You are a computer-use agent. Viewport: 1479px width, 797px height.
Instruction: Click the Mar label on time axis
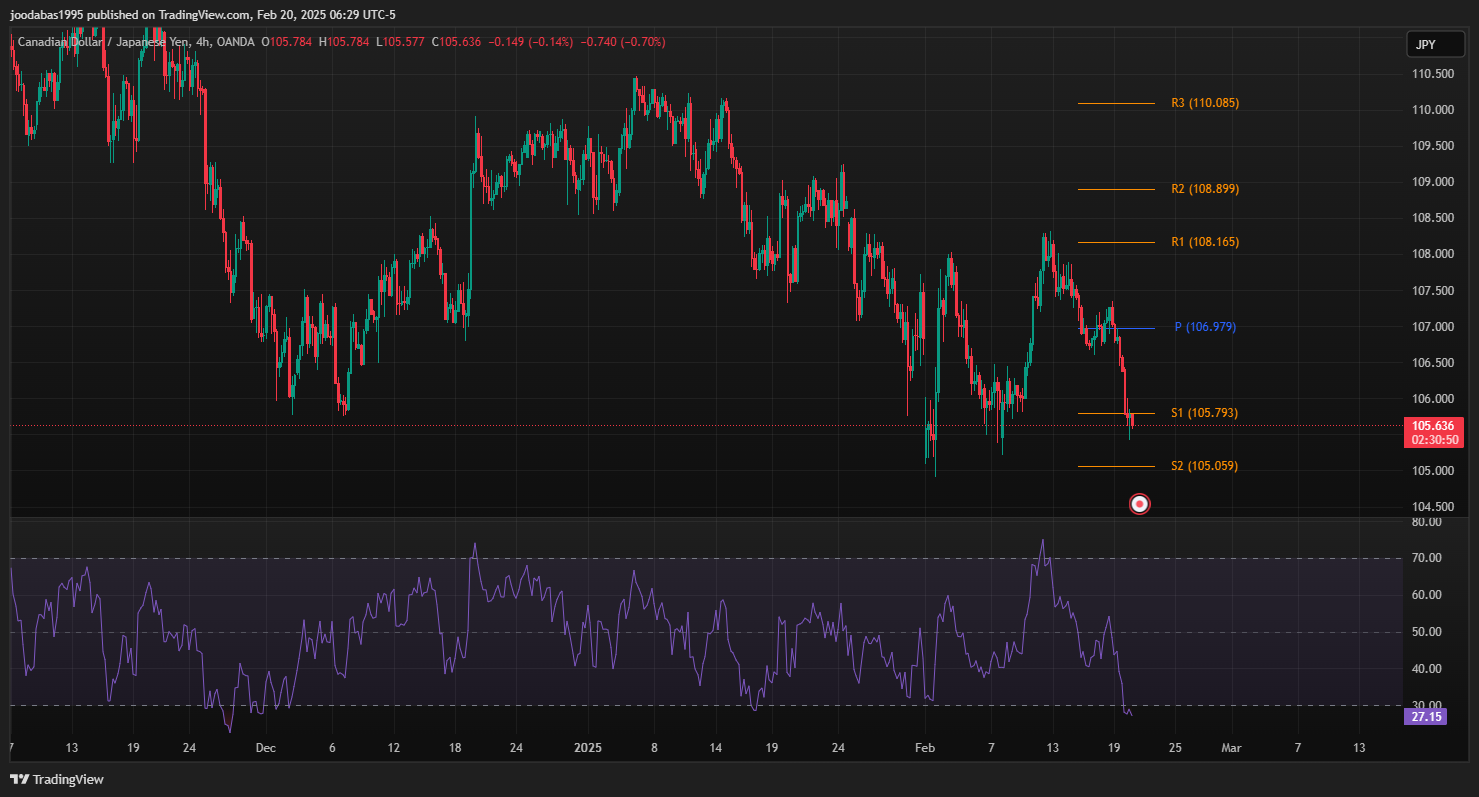(1232, 748)
